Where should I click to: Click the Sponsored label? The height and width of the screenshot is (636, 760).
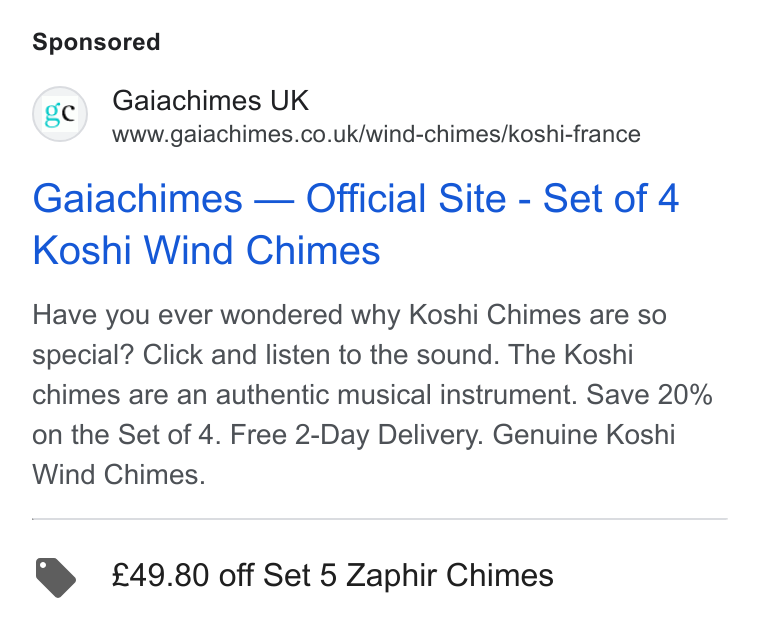coord(96,42)
